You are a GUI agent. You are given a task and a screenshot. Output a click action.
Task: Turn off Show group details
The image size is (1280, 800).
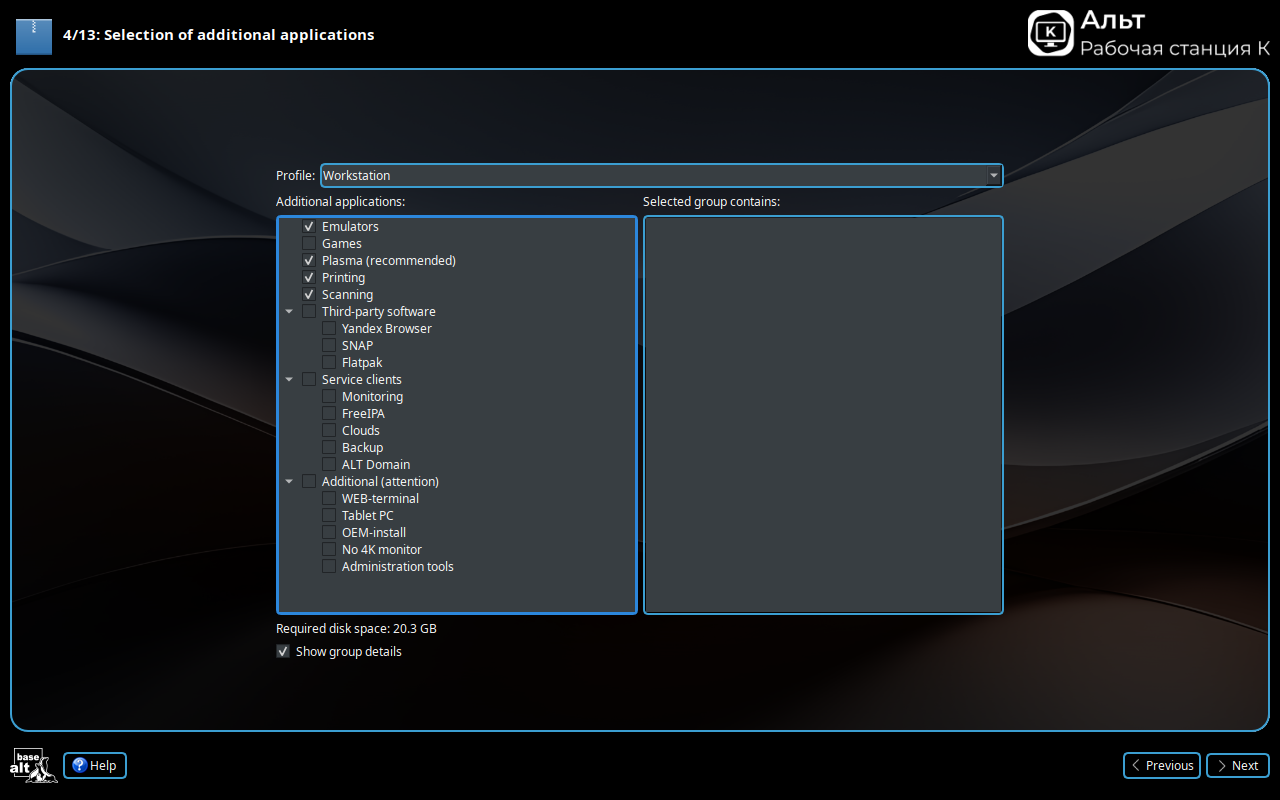point(283,652)
